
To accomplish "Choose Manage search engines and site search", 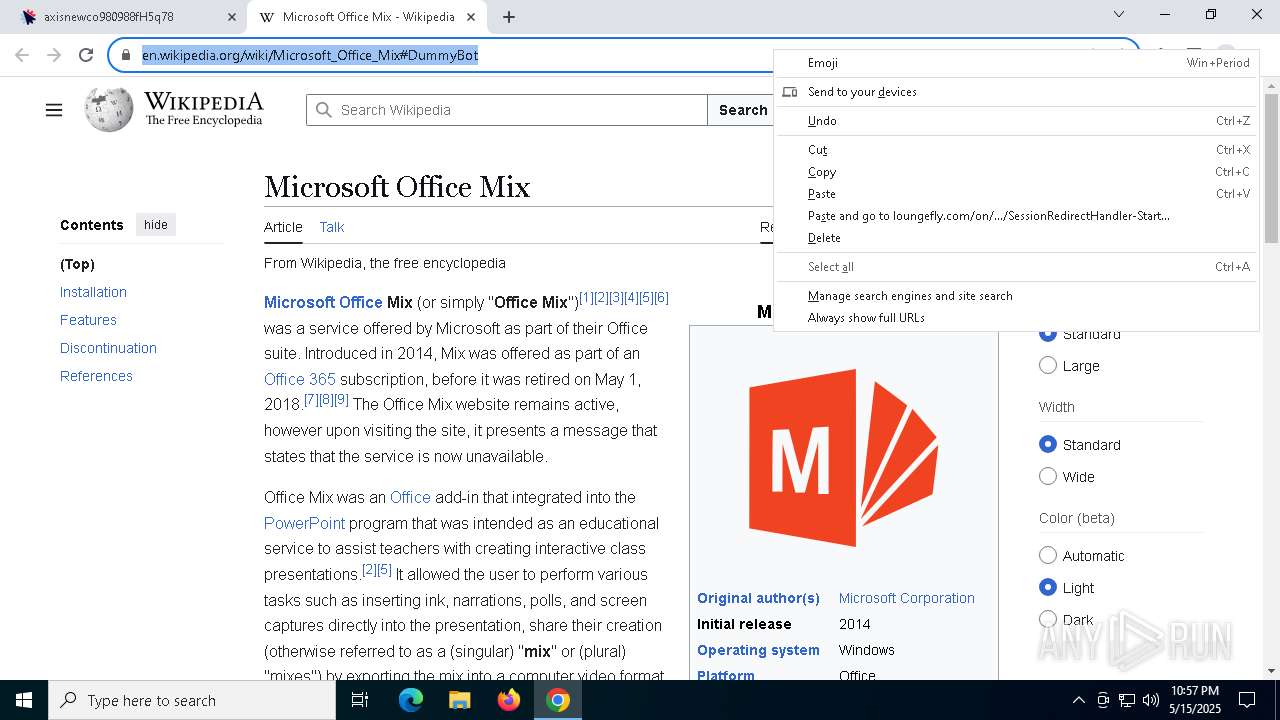I will [x=1016, y=296].
